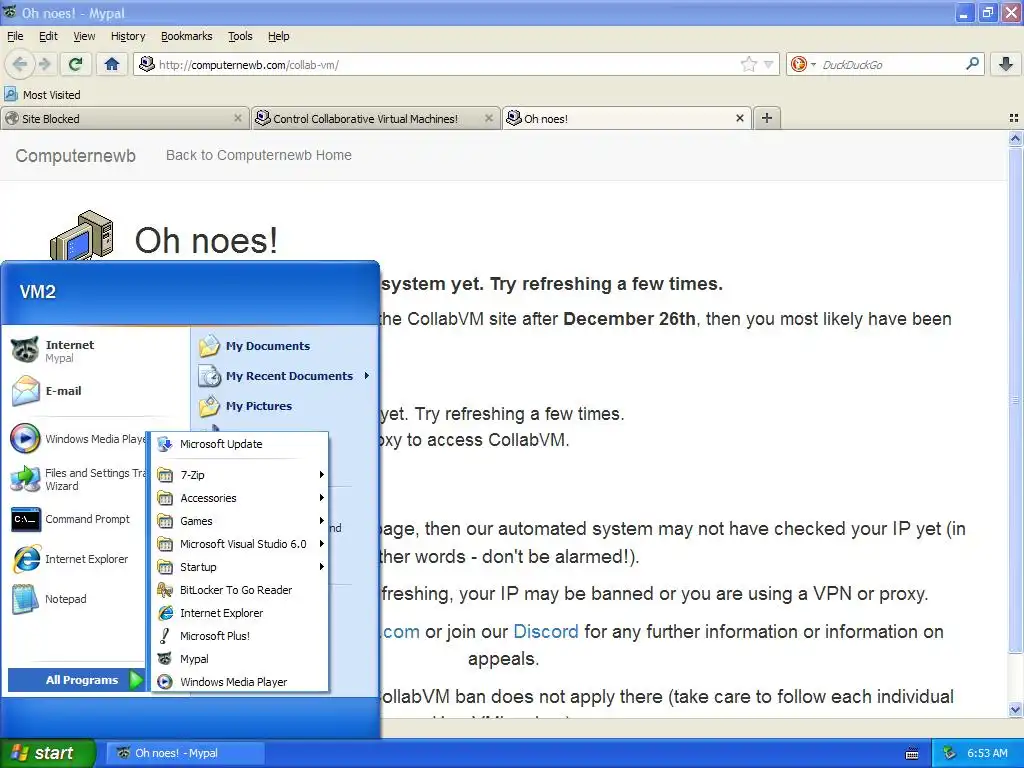Open Internet Explorer in the Start menu left pane
The height and width of the screenshot is (768, 1024).
(x=77, y=559)
